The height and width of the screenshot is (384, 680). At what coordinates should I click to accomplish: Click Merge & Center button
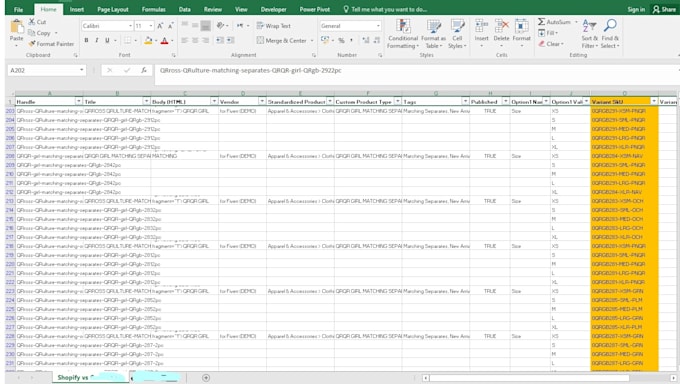pos(282,40)
